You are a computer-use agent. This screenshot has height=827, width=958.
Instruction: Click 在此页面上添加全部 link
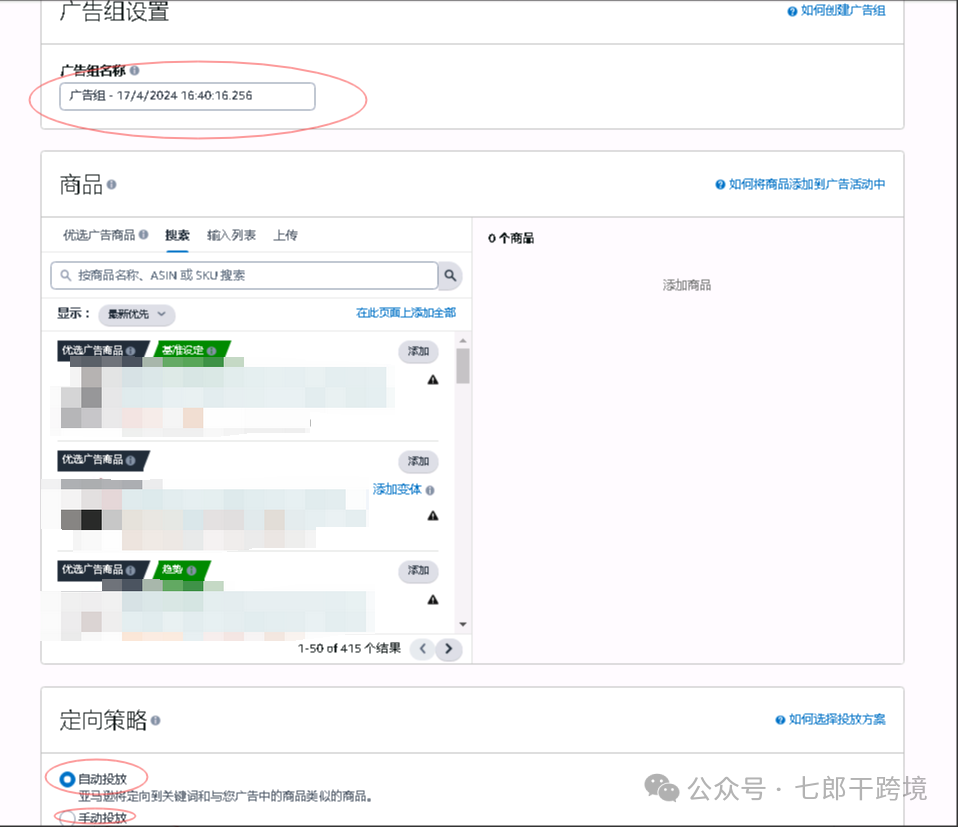(406, 313)
